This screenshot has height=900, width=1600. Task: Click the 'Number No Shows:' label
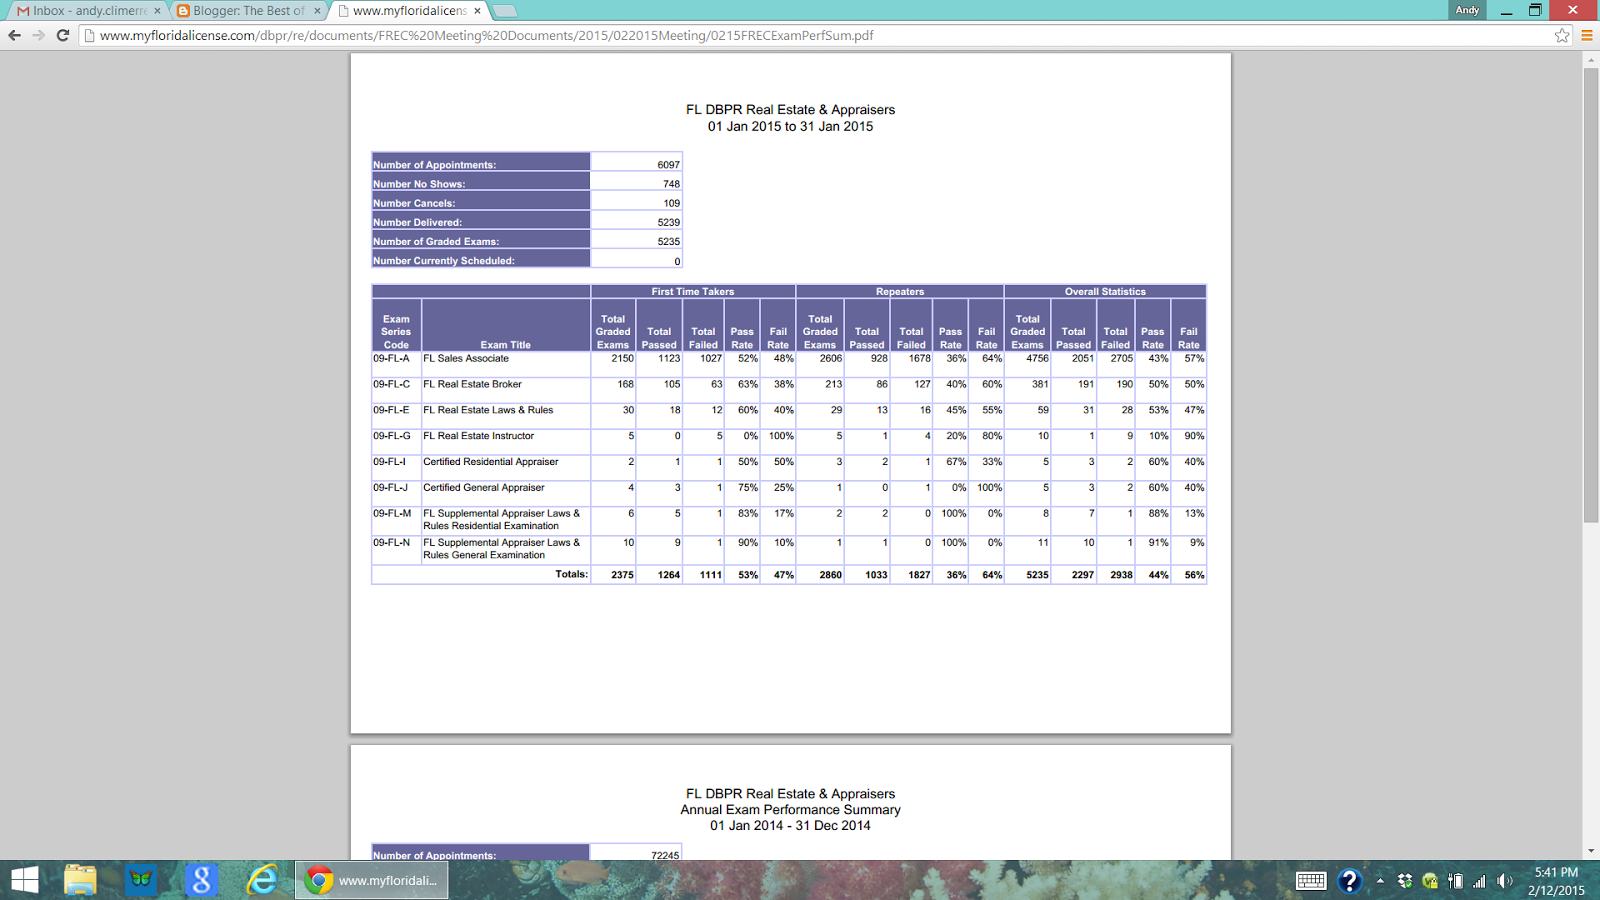[x=419, y=184]
